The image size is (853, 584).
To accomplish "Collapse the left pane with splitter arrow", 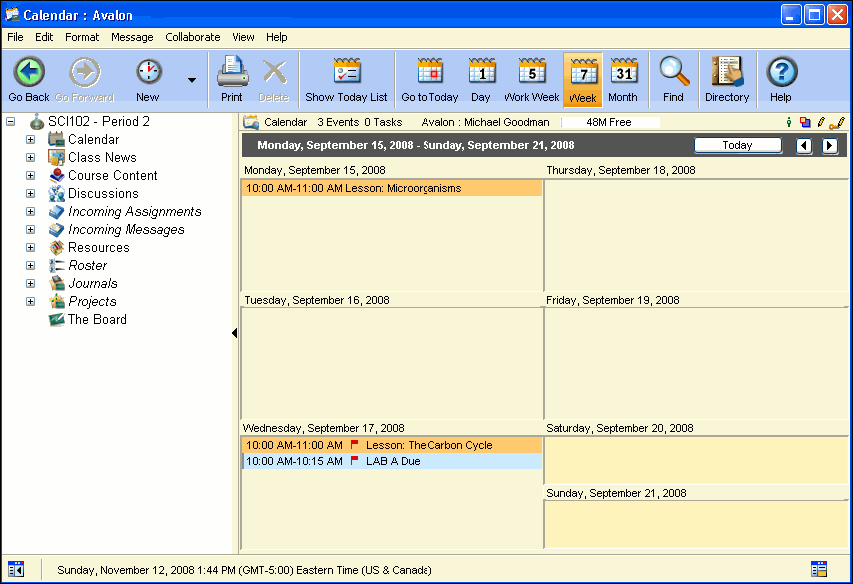I will (x=234, y=333).
